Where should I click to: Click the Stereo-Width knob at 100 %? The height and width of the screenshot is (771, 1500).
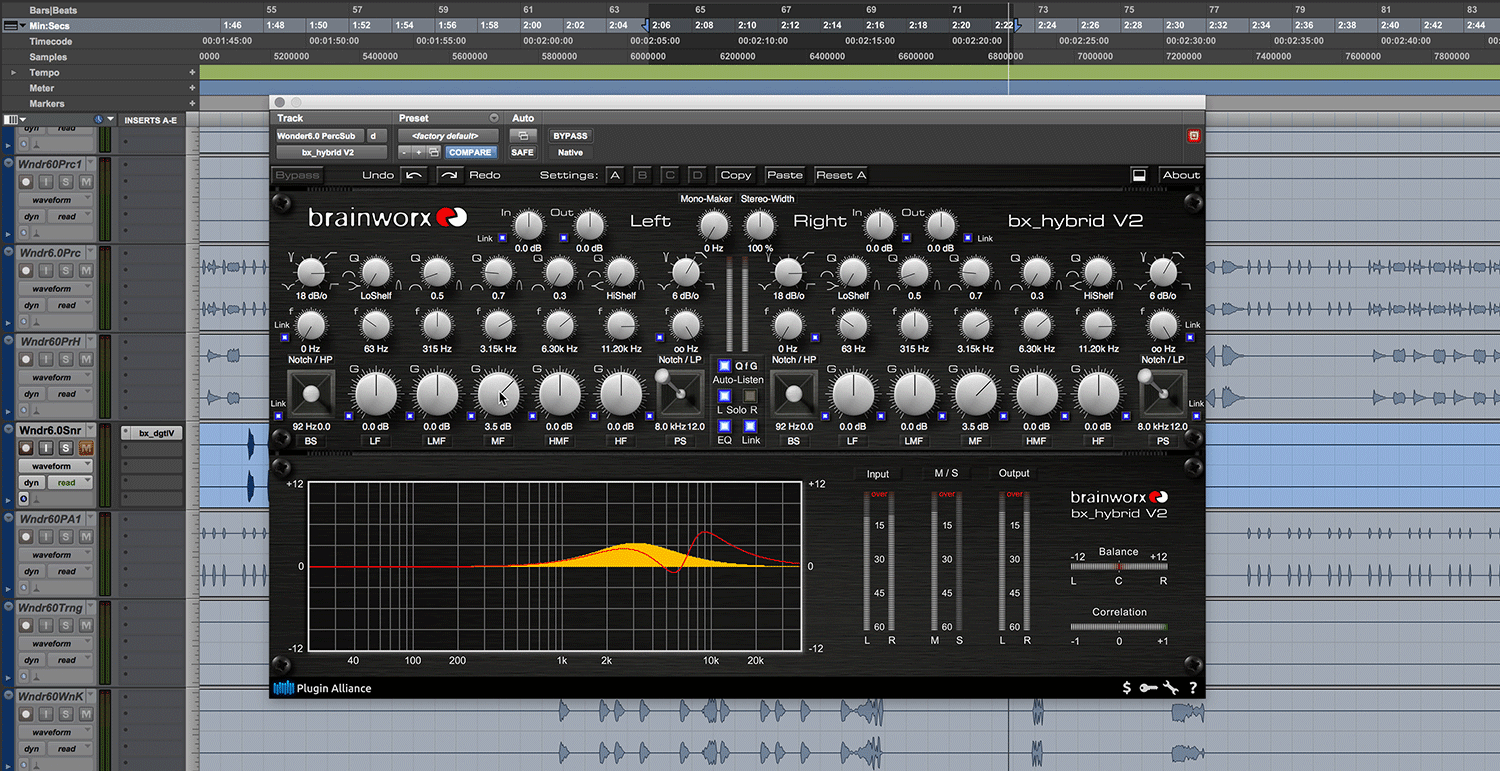coord(761,225)
